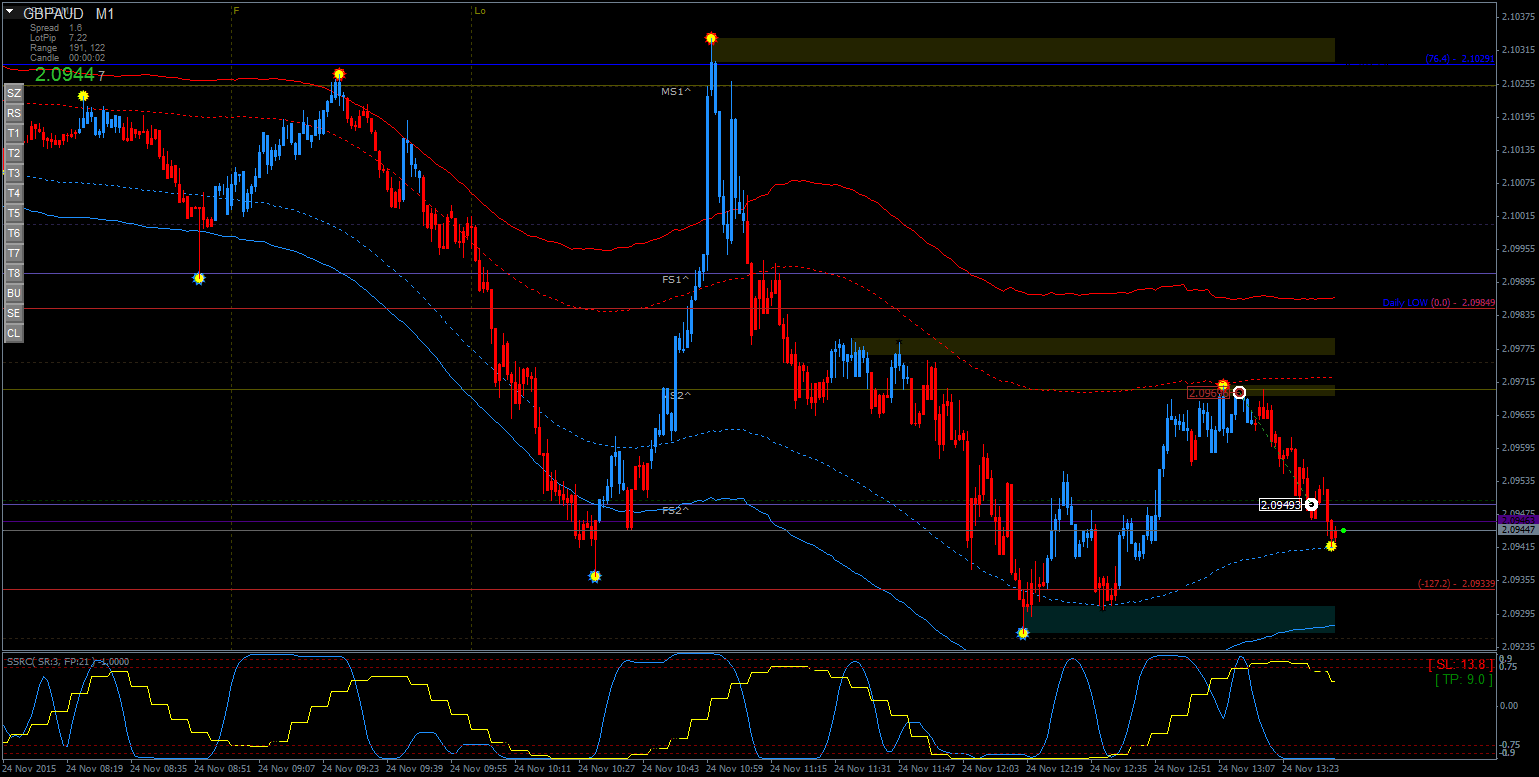
Task: Click the LotPip 7.22 info line
Action: coord(58,38)
